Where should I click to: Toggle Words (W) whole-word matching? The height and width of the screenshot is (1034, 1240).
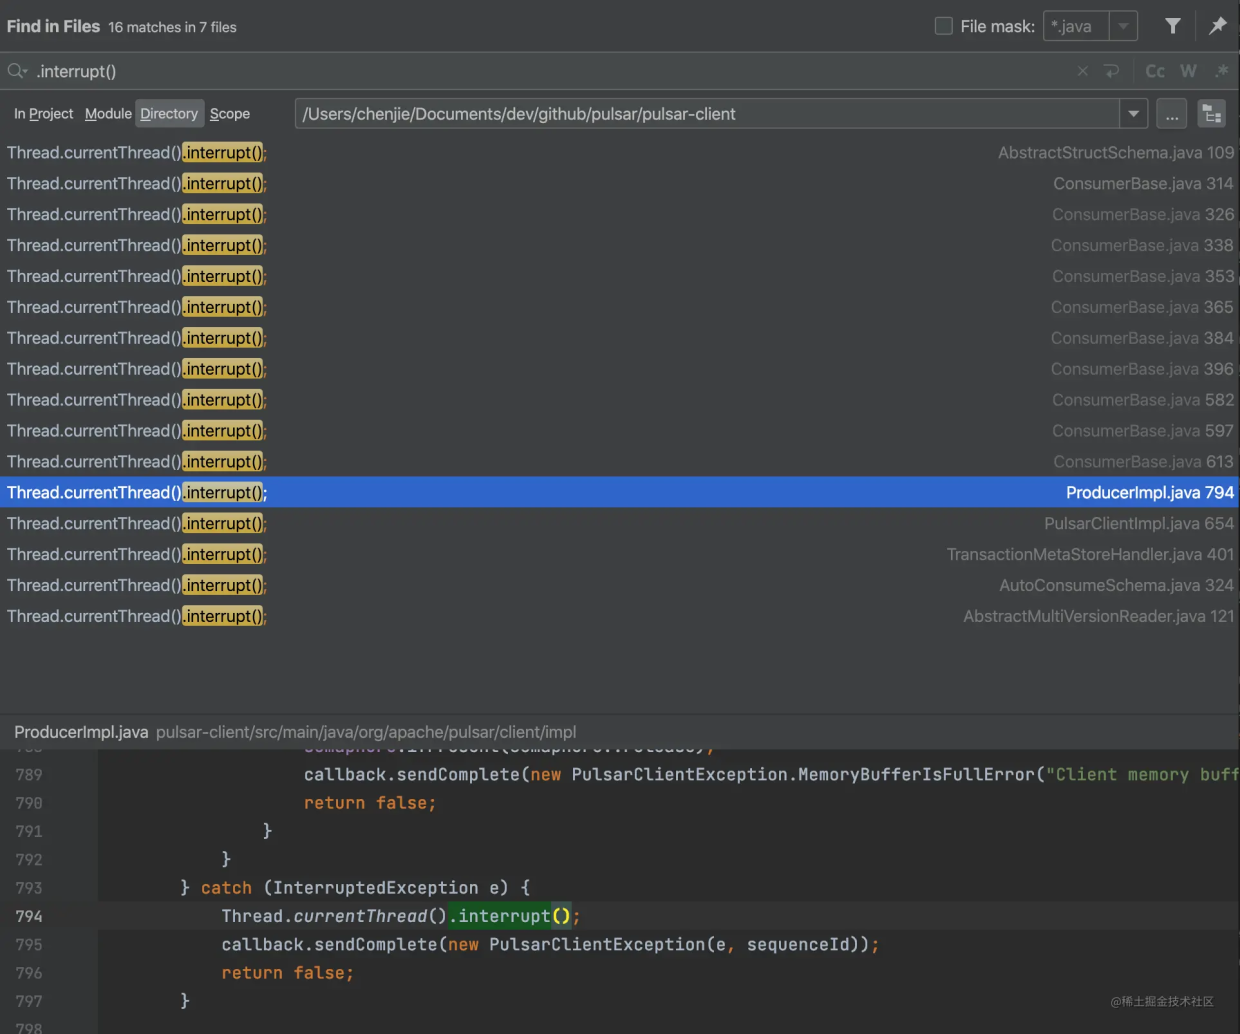tap(1188, 71)
